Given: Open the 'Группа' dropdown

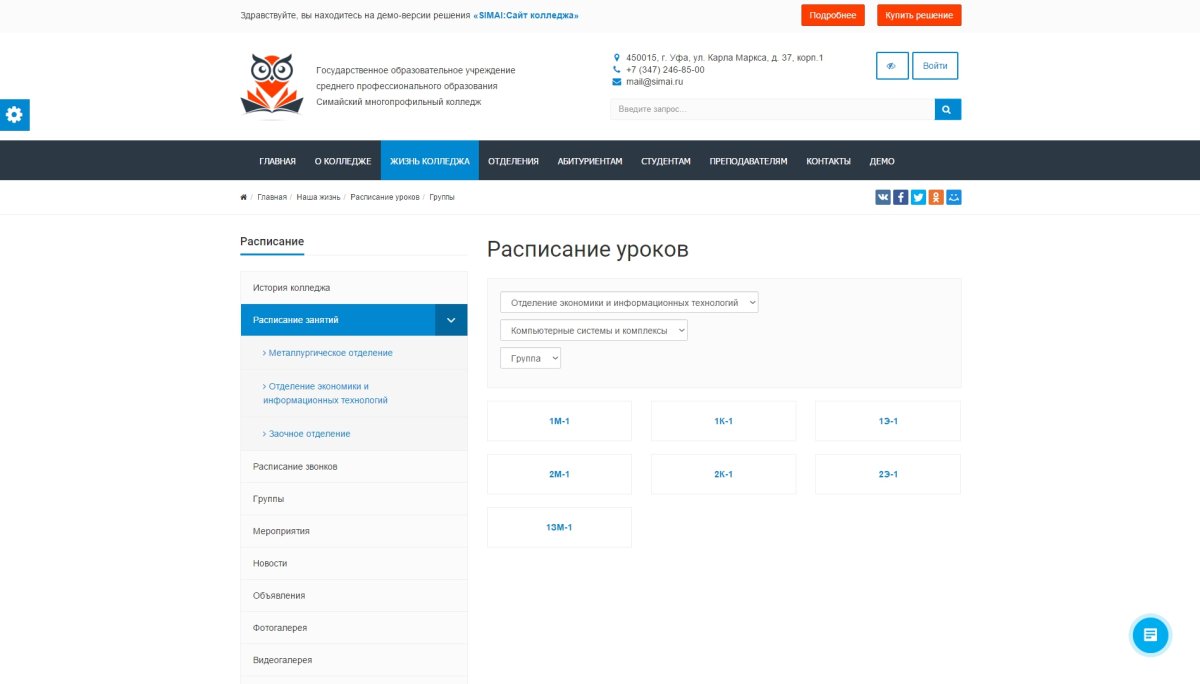Looking at the screenshot, I should pyautogui.click(x=530, y=357).
